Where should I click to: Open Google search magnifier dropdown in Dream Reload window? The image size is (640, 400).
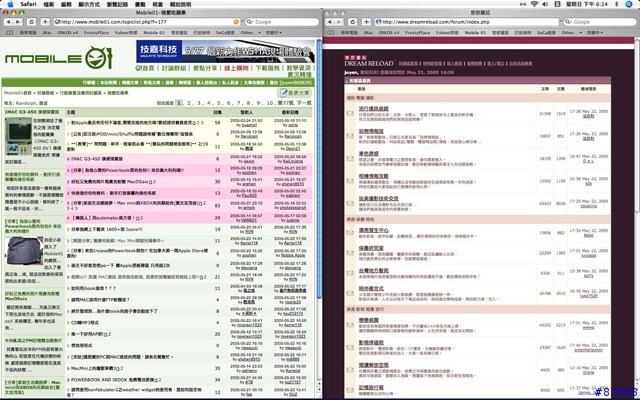(568, 22)
